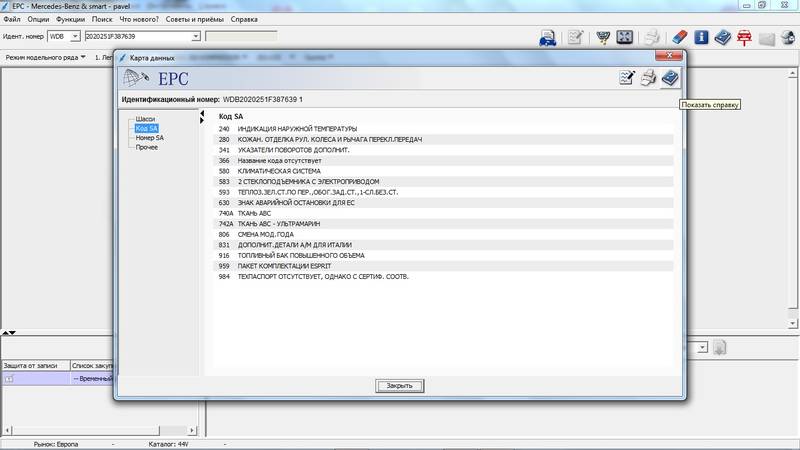Viewport: 800px width, 450px height.
Task: Click the main window vertical scrollbar down arrow
Action: point(792,323)
